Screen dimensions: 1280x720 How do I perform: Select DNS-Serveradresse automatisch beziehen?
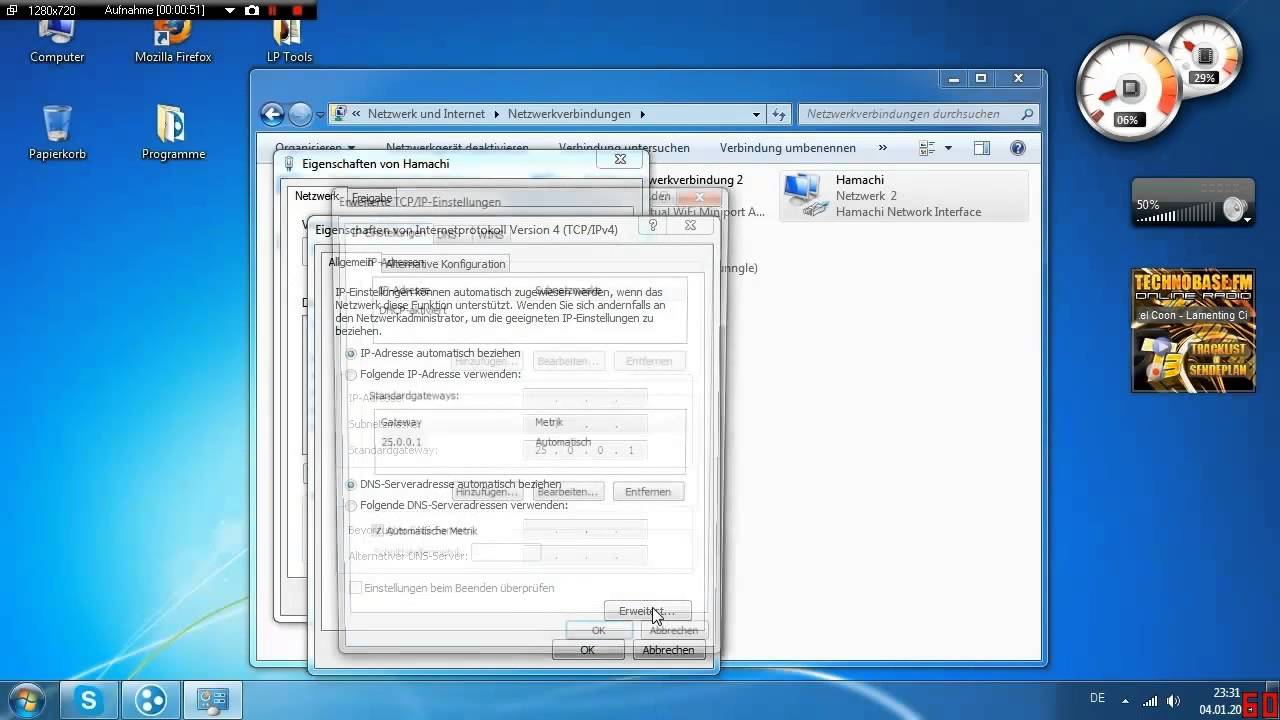pyautogui.click(x=453, y=484)
